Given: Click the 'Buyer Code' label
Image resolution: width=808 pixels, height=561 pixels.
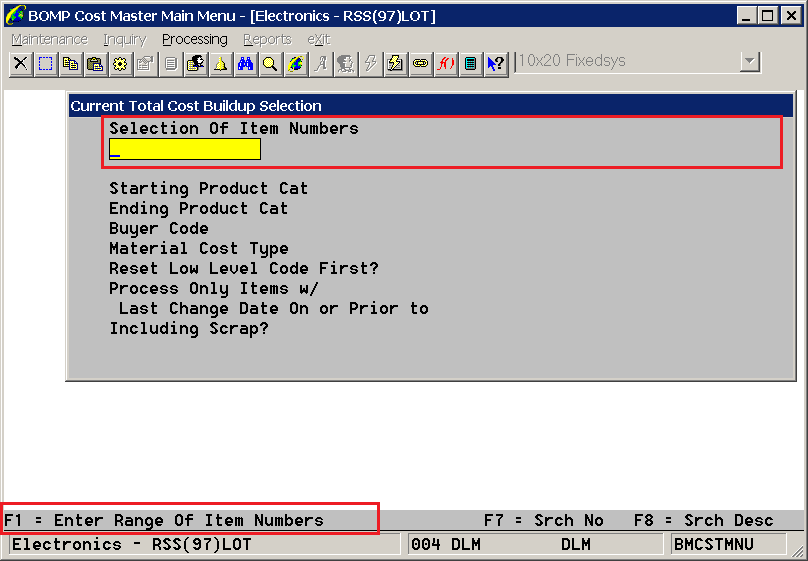Looking at the screenshot, I should coord(159,228).
